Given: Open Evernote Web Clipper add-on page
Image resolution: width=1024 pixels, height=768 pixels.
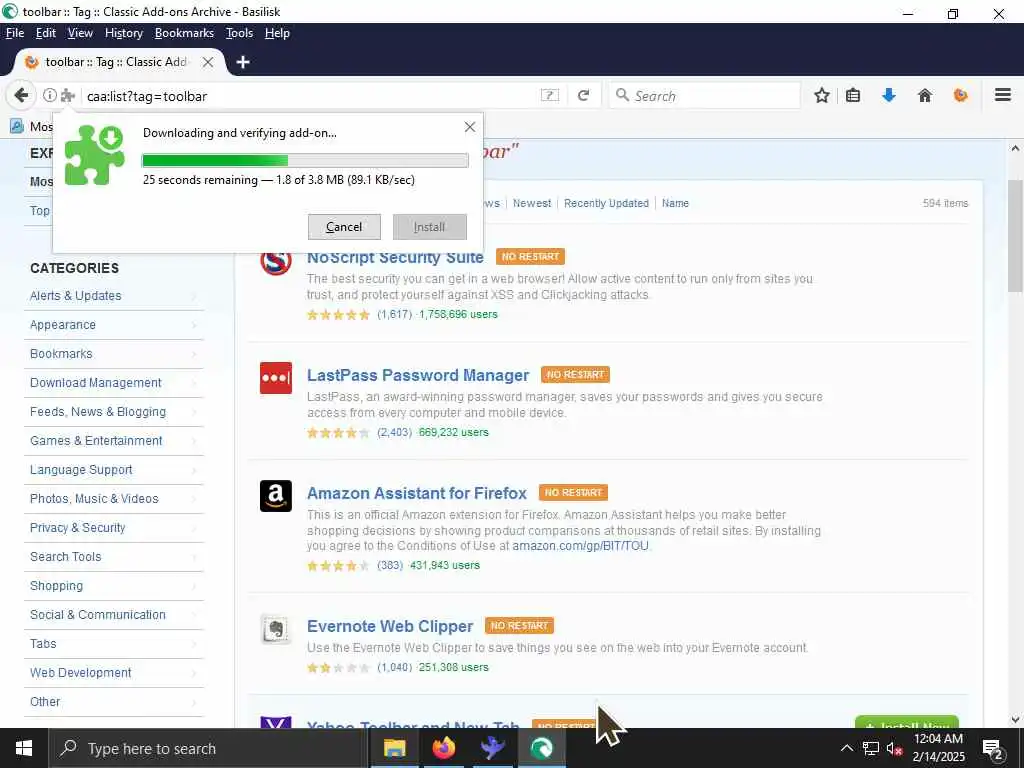Looking at the screenshot, I should pos(390,626).
